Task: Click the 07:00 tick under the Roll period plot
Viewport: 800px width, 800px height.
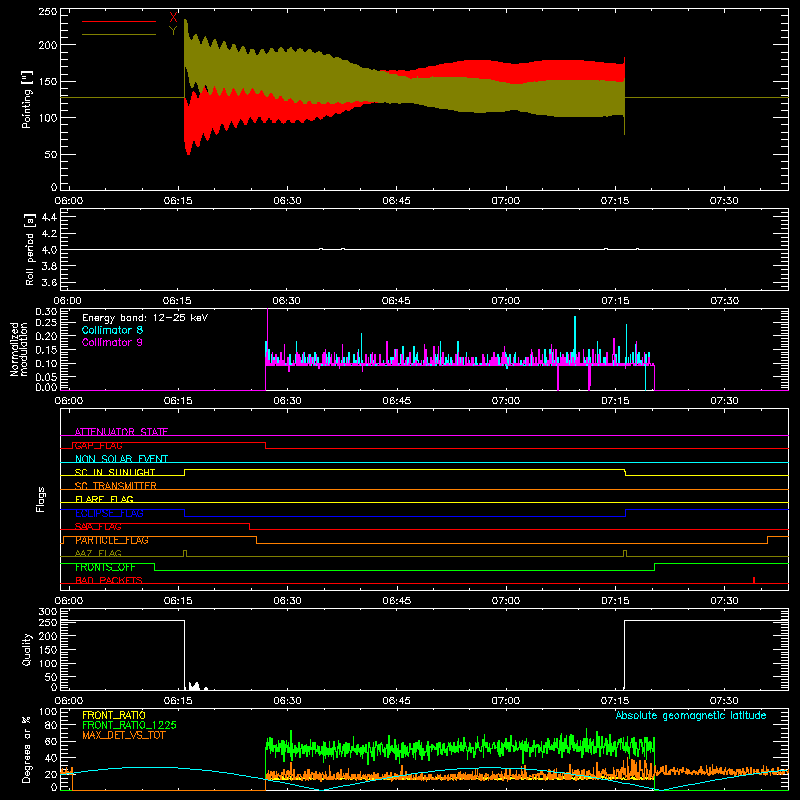Action: (x=506, y=301)
